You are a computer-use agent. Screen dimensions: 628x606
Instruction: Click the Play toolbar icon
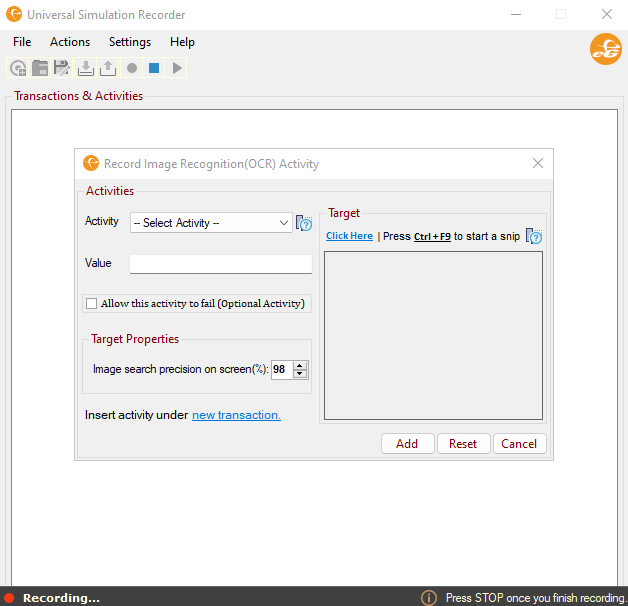177,68
